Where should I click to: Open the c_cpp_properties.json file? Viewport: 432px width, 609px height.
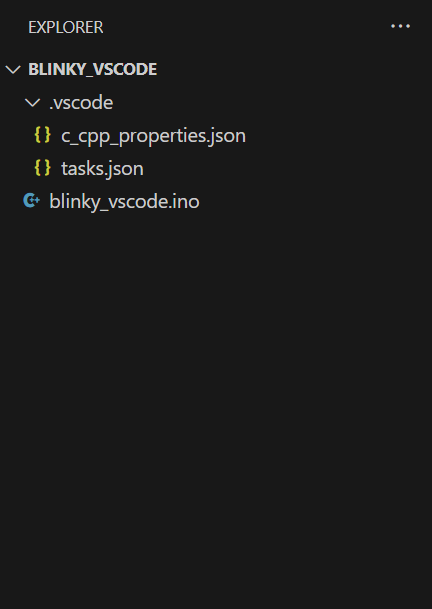153,136
